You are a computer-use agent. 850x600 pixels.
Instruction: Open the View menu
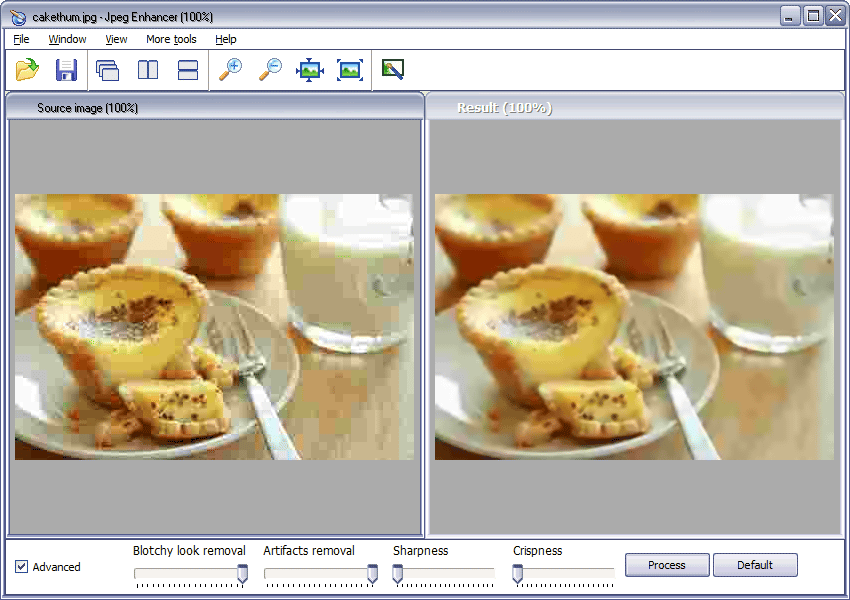(x=116, y=39)
